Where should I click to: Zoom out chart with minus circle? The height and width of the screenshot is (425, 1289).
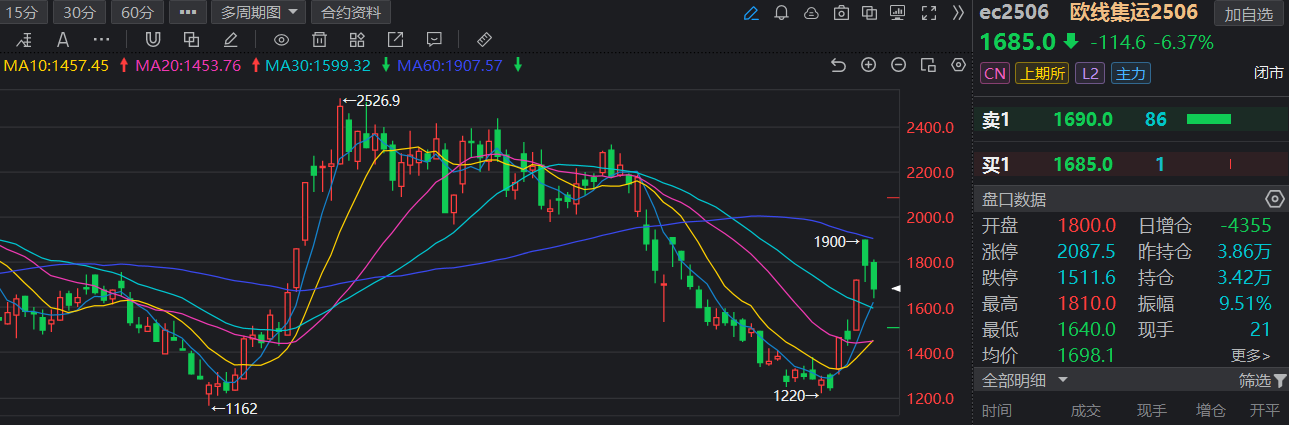[x=899, y=65]
